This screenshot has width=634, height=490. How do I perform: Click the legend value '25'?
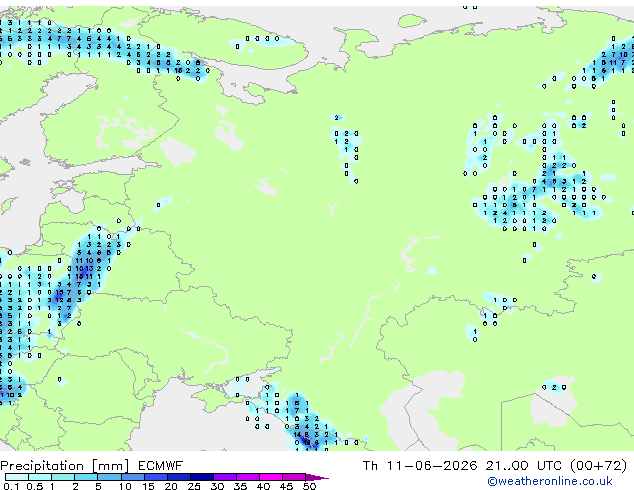(x=194, y=486)
